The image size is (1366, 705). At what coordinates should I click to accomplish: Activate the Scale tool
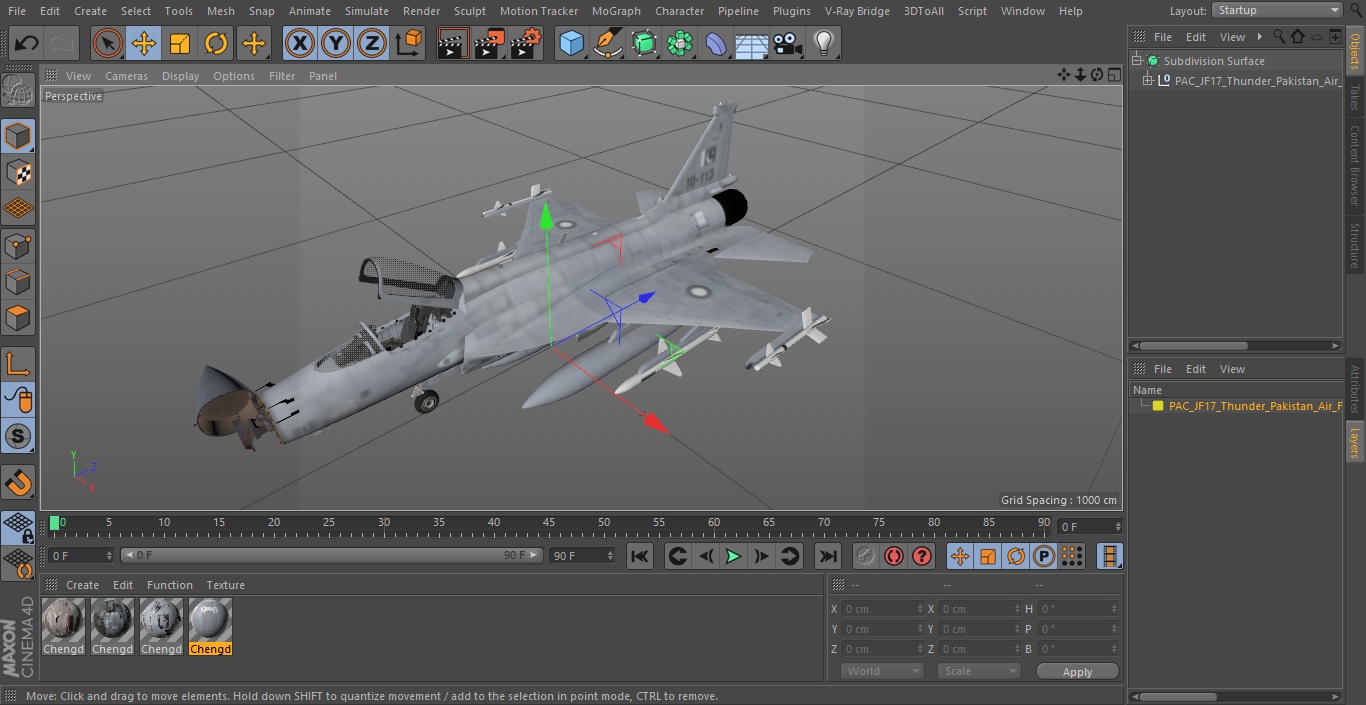[x=180, y=43]
